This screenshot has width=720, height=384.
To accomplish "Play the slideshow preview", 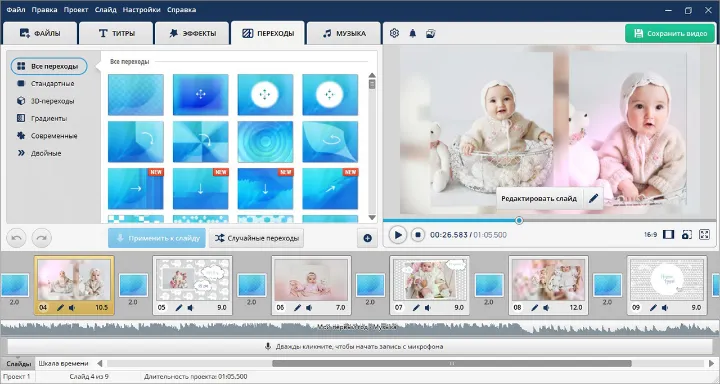I will point(398,235).
